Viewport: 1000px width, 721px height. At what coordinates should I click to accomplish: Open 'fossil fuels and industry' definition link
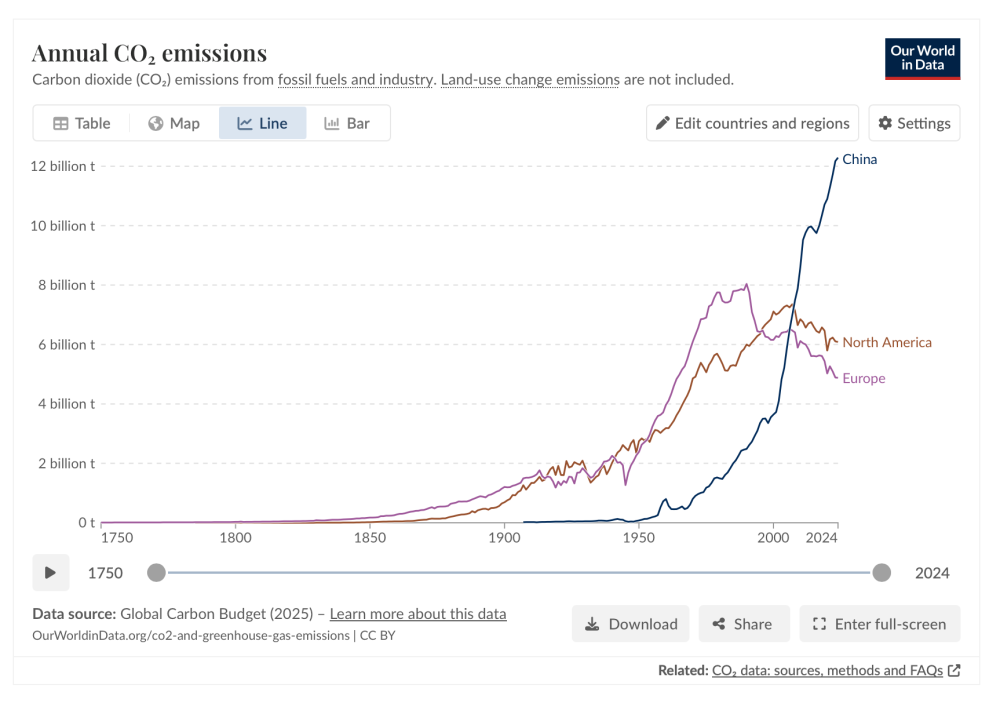tap(356, 79)
